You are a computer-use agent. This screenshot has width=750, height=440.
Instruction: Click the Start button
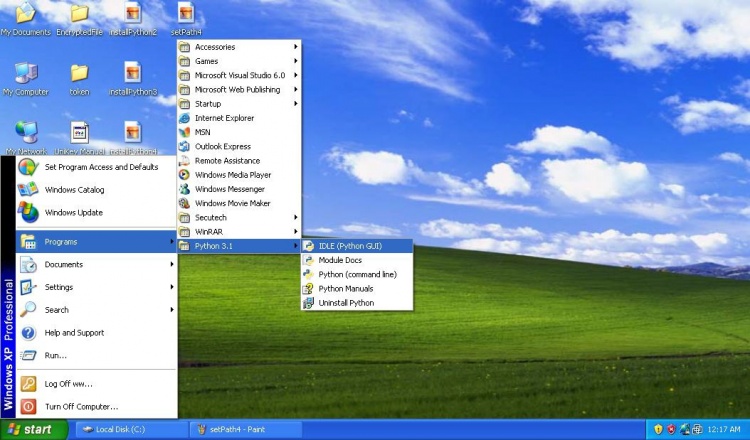pyautogui.click(x=33, y=429)
